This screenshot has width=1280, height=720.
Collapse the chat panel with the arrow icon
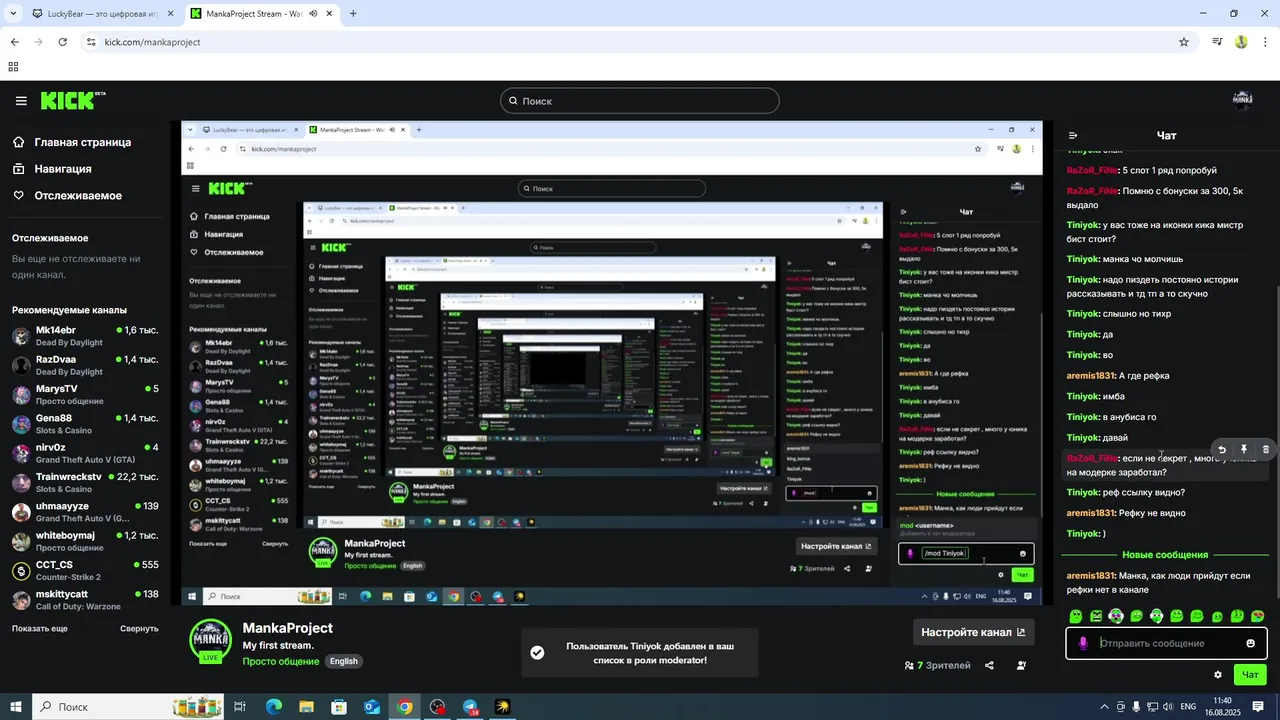point(1073,136)
